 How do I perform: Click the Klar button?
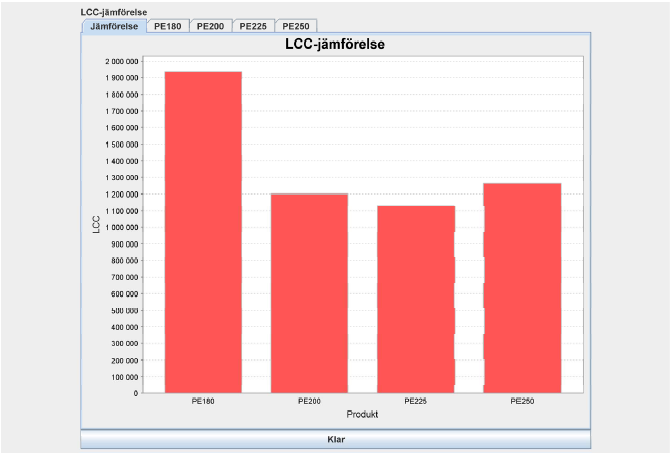[x=336, y=439]
